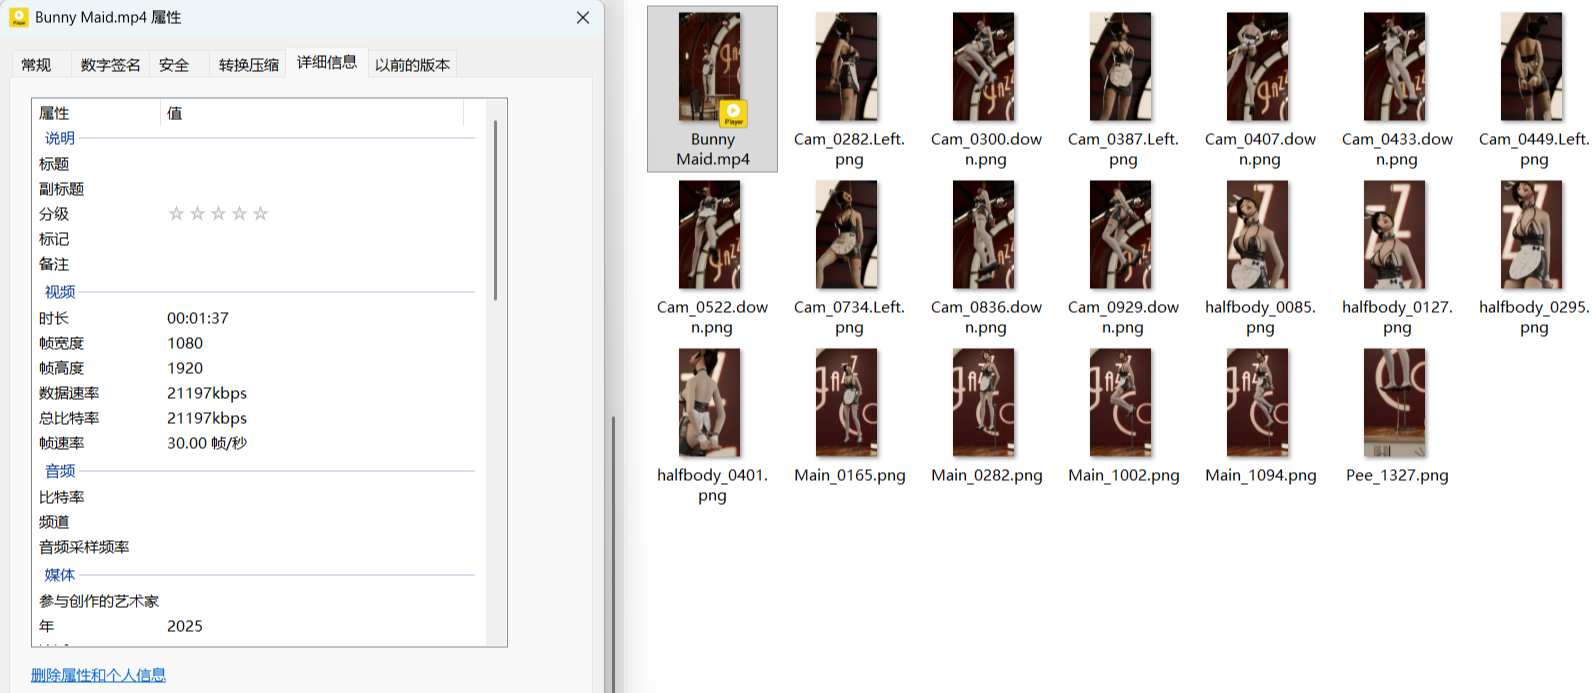Screen dimensions: 1596x693
Task: Click the 属性 column header
Action: click(x=96, y=113)
